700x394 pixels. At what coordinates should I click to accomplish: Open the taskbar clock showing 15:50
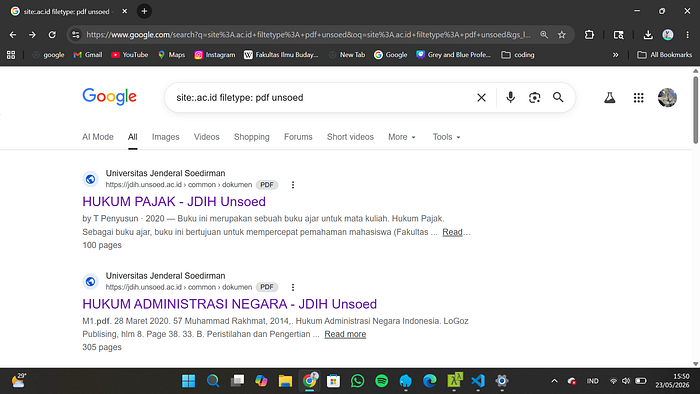tap(672, 381)
